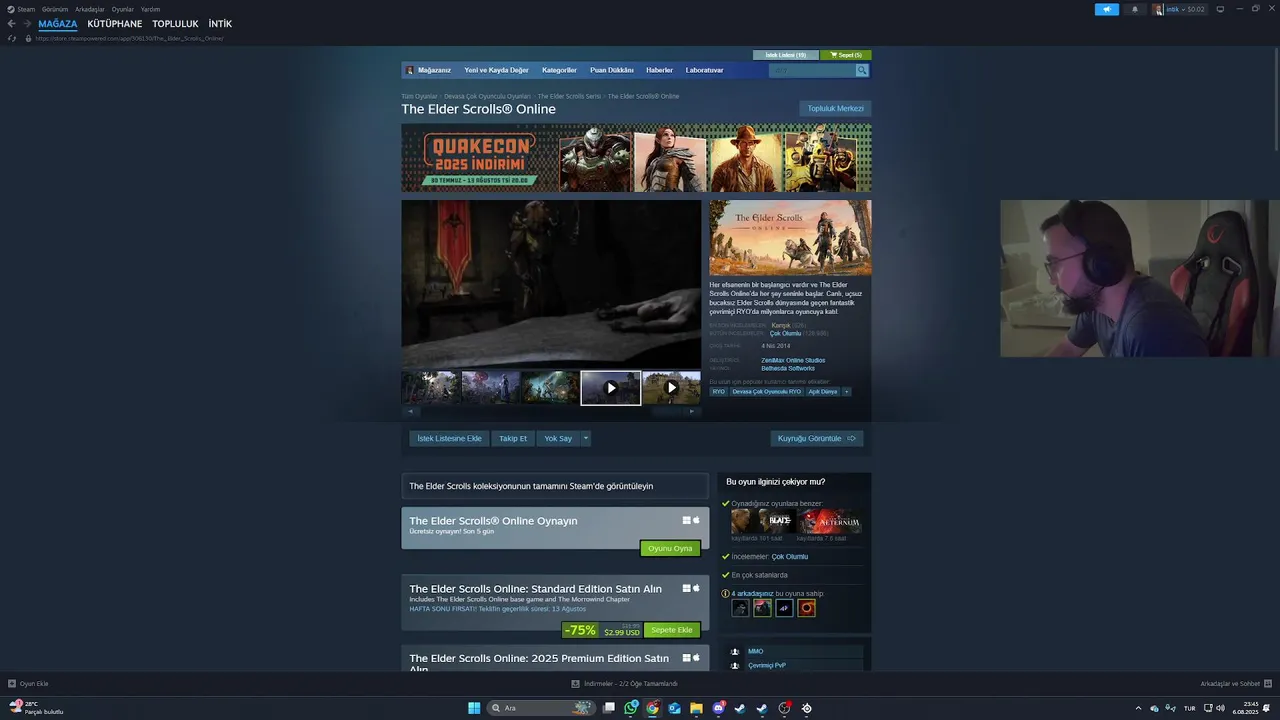The image size is (1280, 720).
Task: Open the Oyunlar menu
Action: [123, 9]
